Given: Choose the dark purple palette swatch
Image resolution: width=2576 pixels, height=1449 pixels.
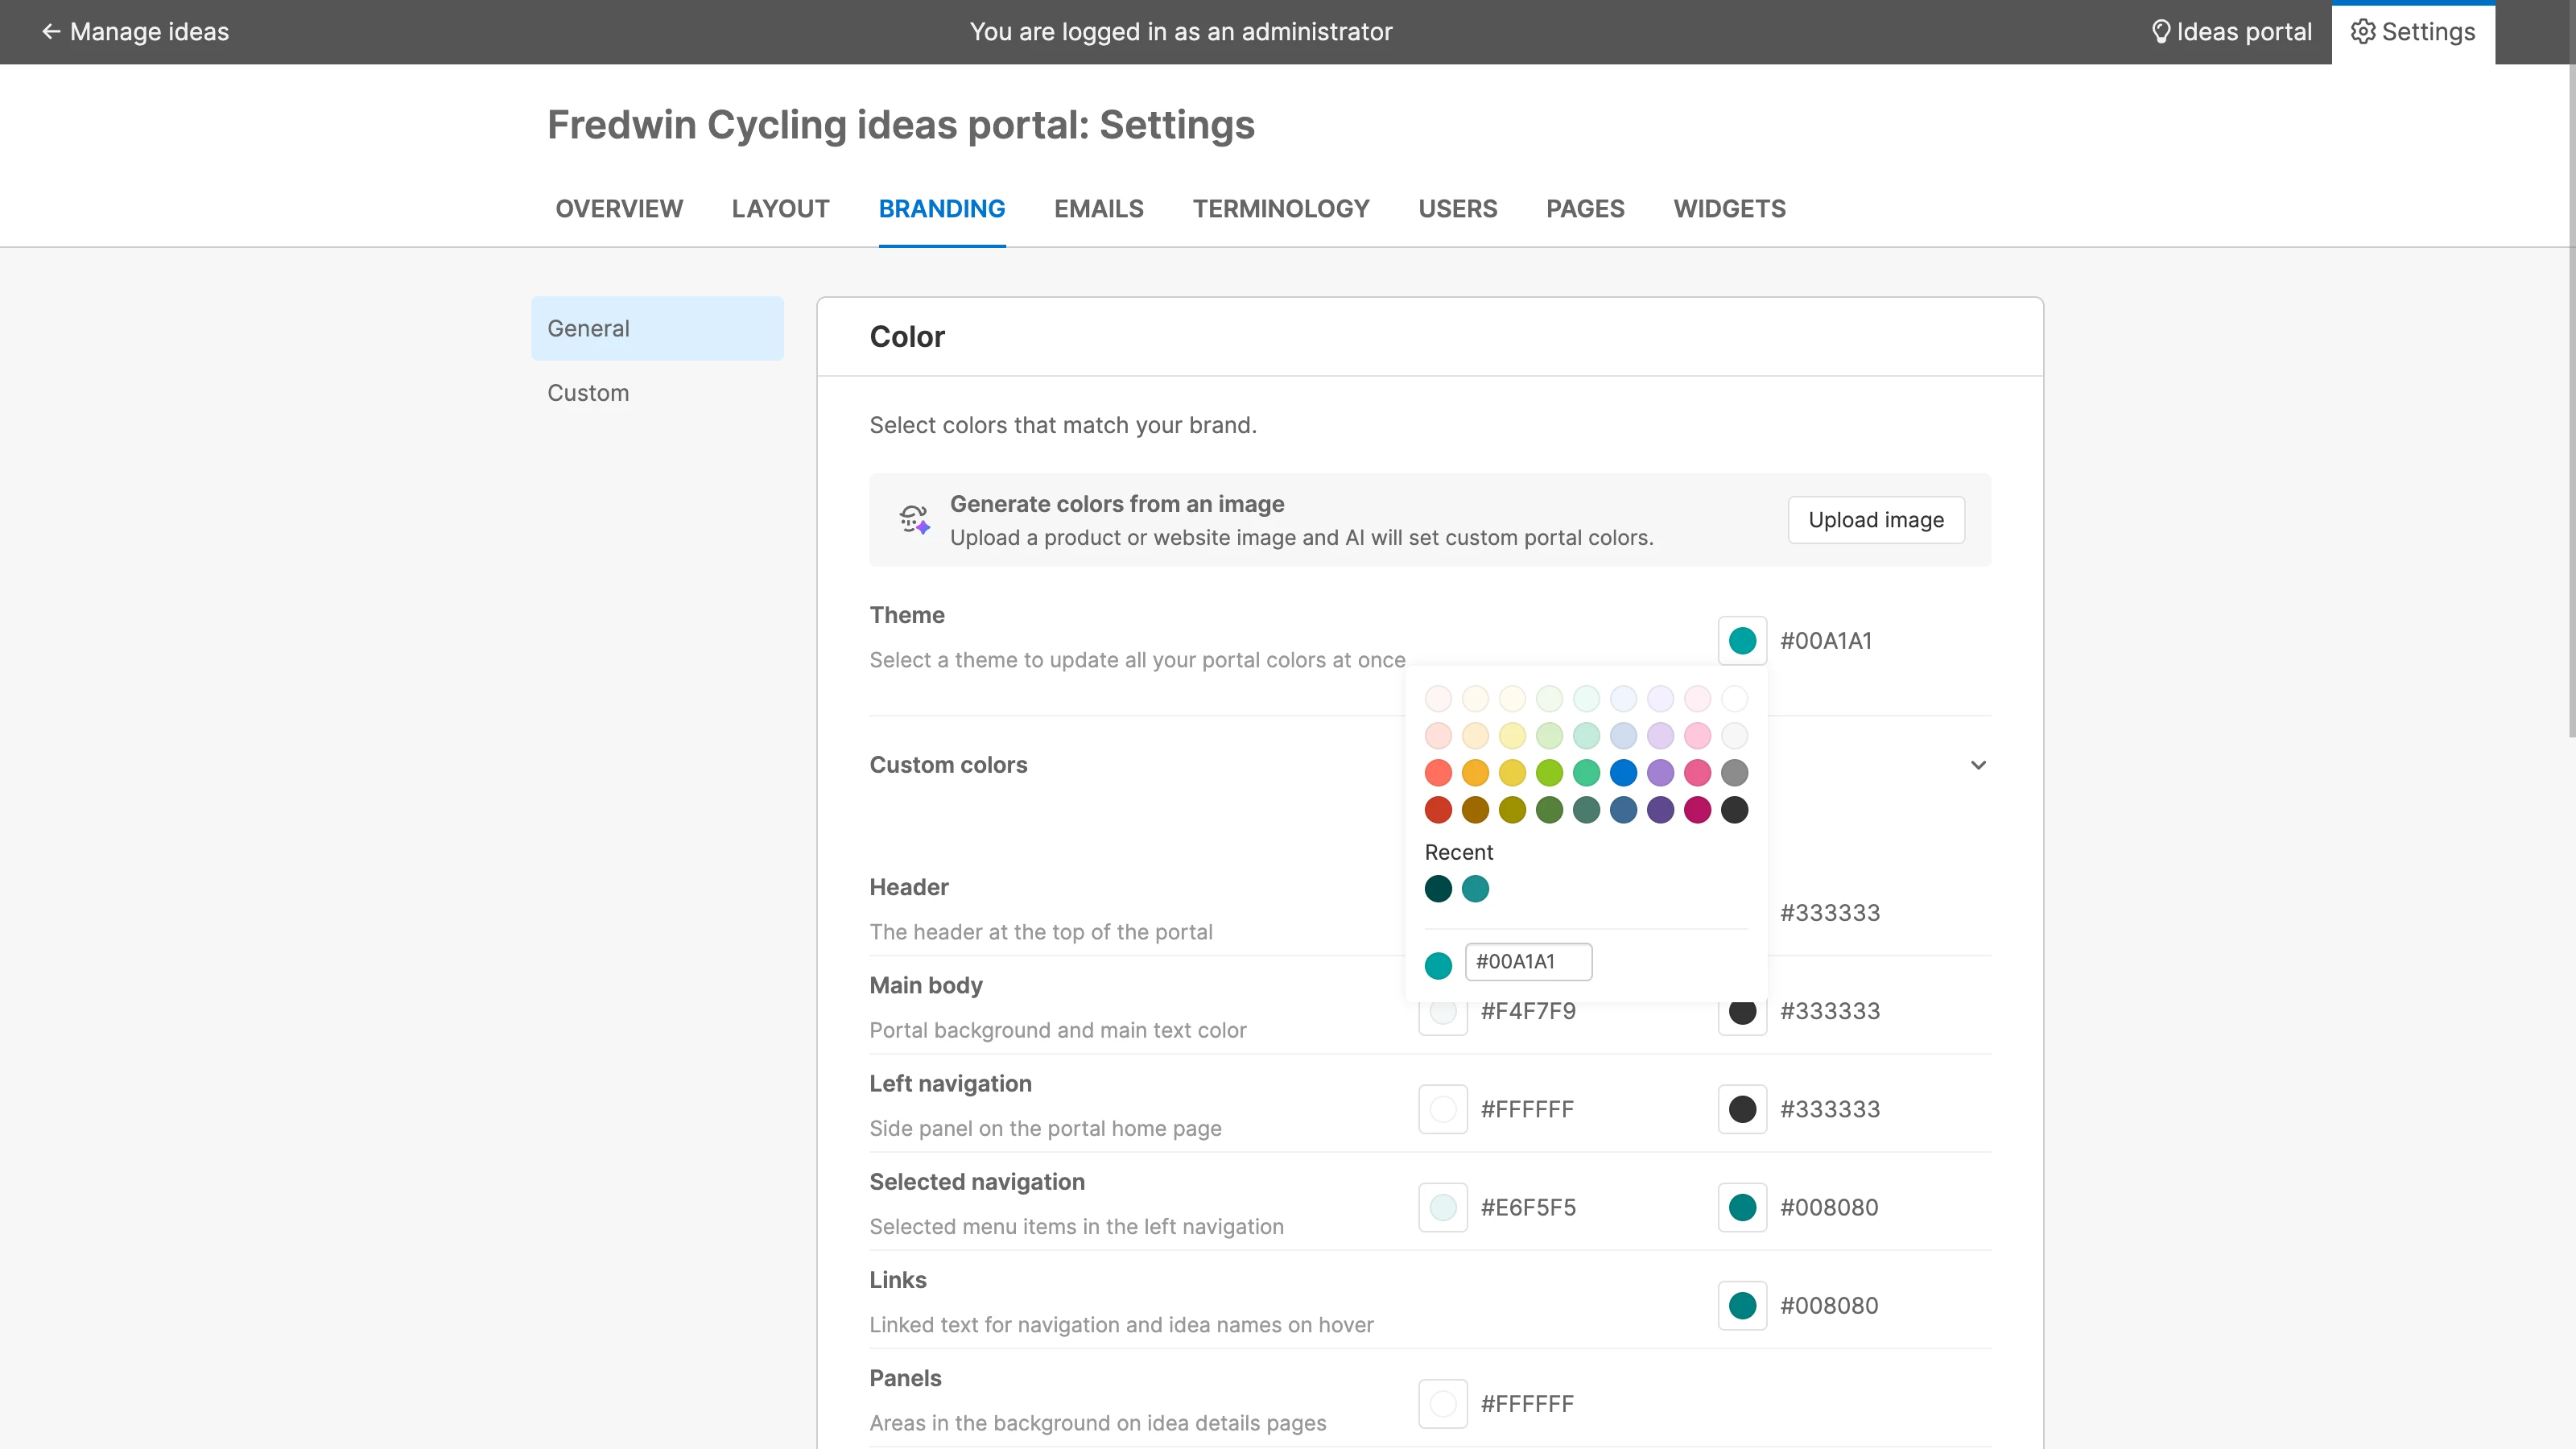Looking at the screenshot, I should click(x=1660, y=810).
